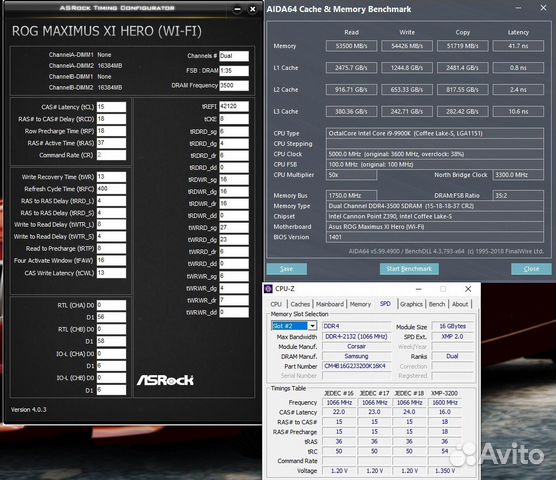Click the Refresh Cycle Time (tRFC) field
The height and width of the screenshot is (480, 556).
click(111, 189)
